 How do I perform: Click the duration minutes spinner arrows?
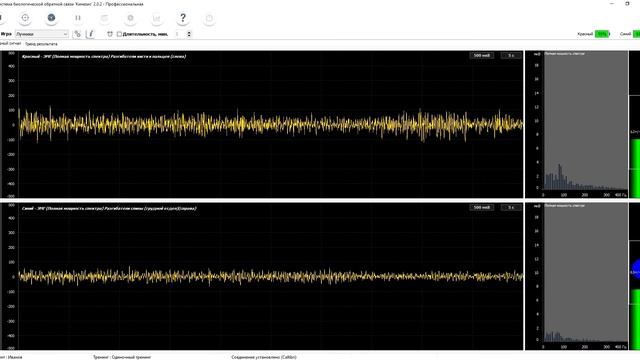click(189, 34)
